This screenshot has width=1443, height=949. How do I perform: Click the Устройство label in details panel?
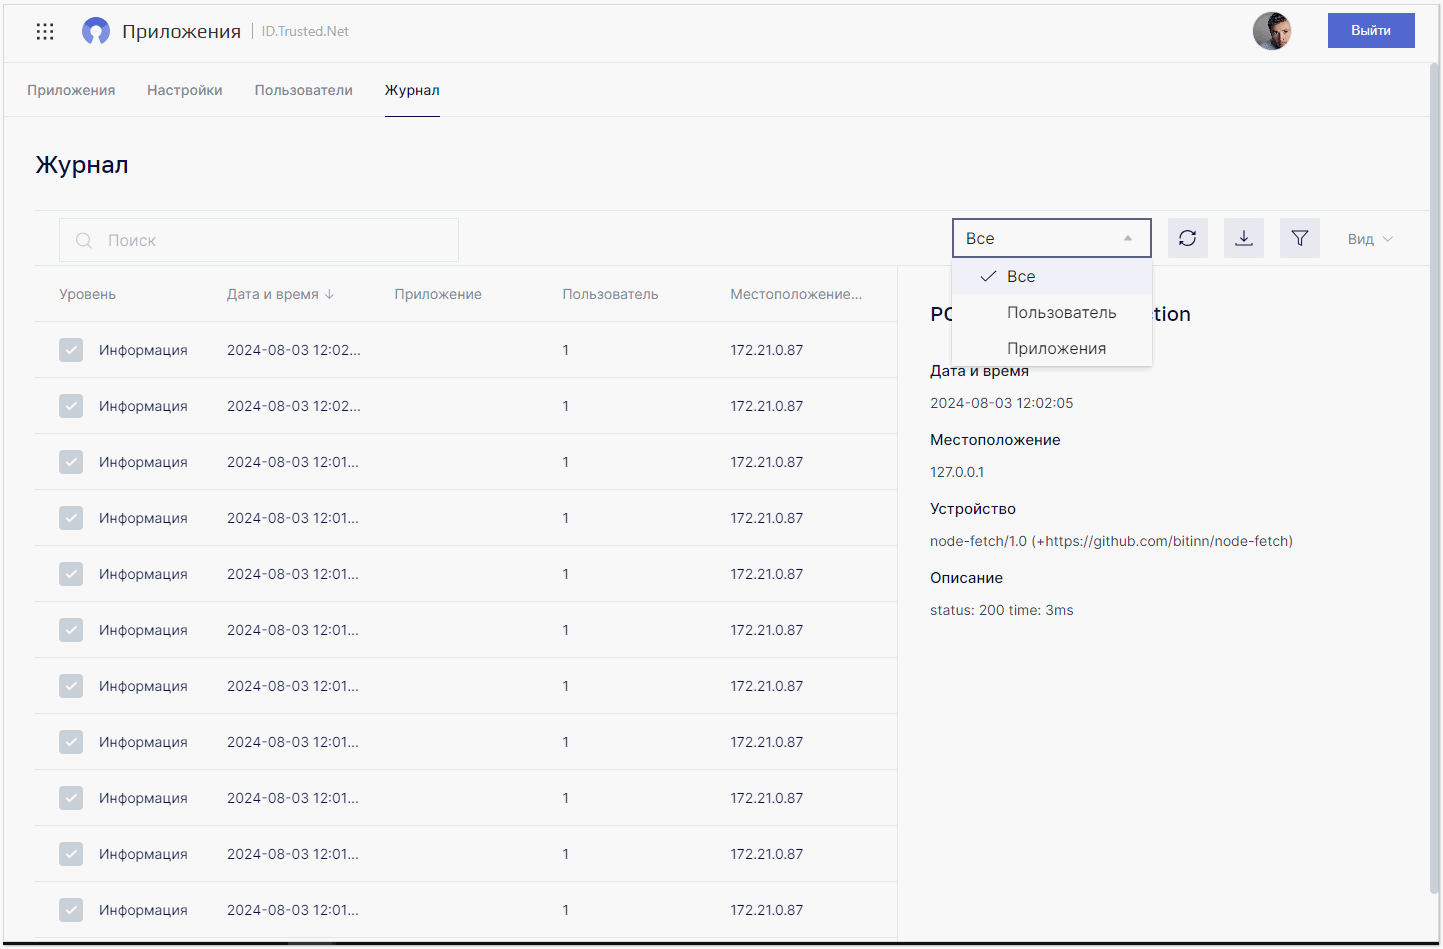[973, 509]
